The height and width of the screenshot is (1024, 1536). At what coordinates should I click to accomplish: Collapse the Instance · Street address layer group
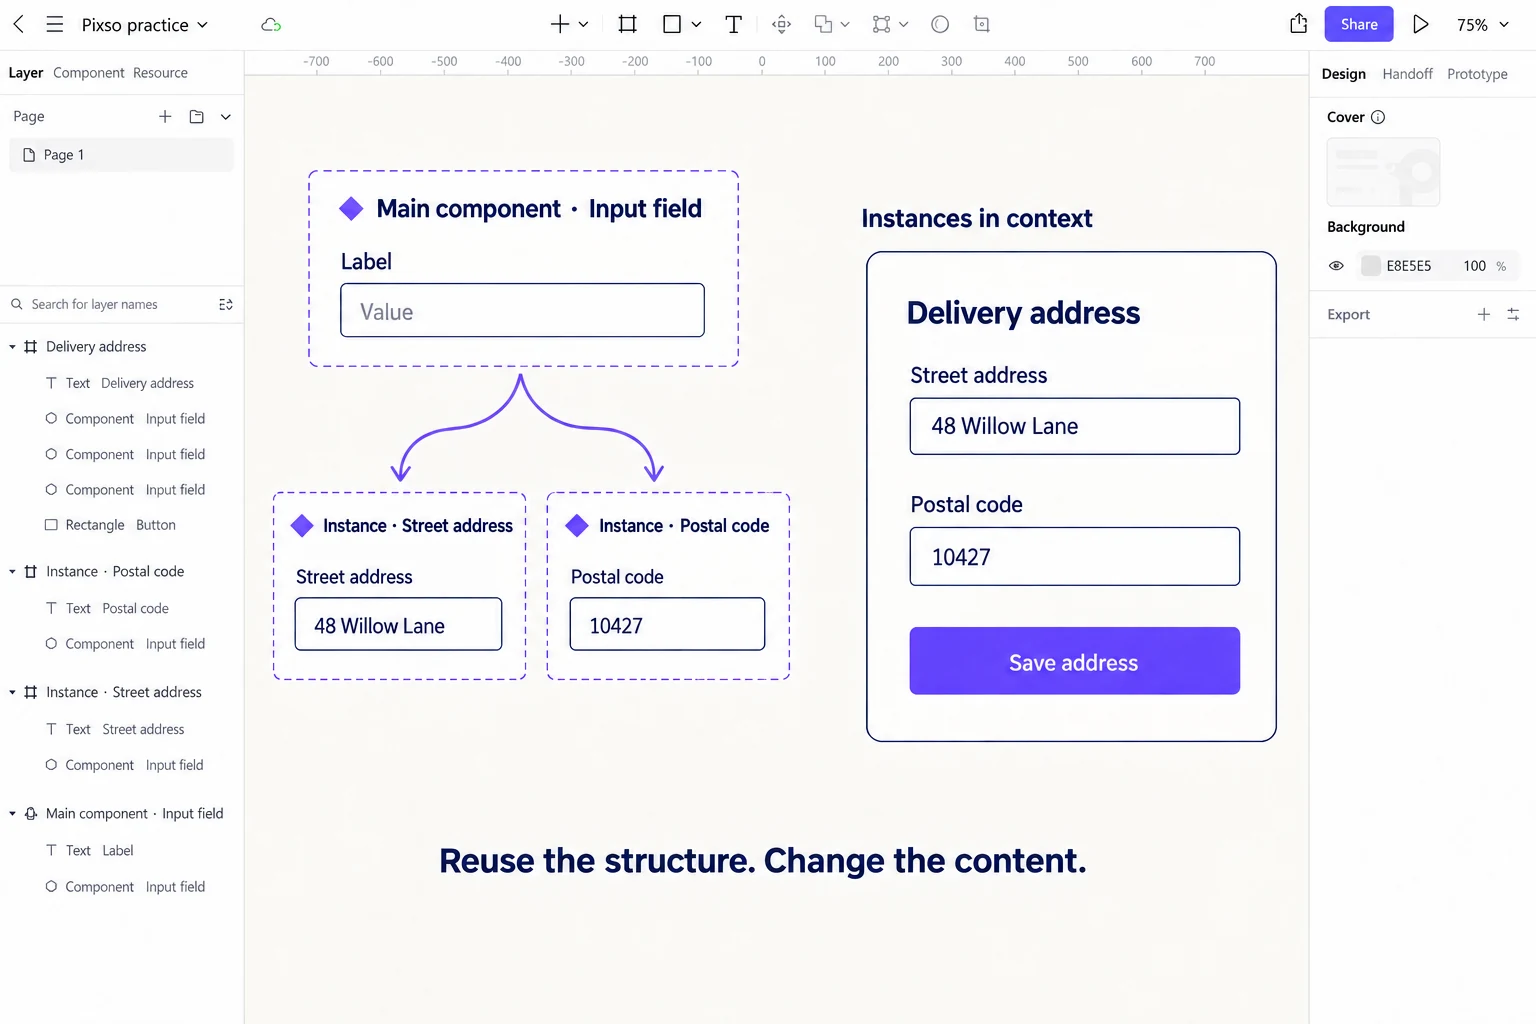coord(12,692)
